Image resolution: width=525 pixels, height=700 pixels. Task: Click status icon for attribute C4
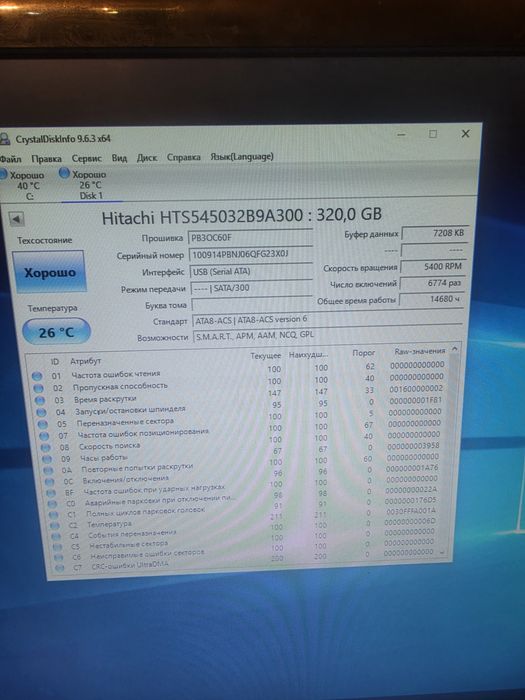(x=56, y=536)
